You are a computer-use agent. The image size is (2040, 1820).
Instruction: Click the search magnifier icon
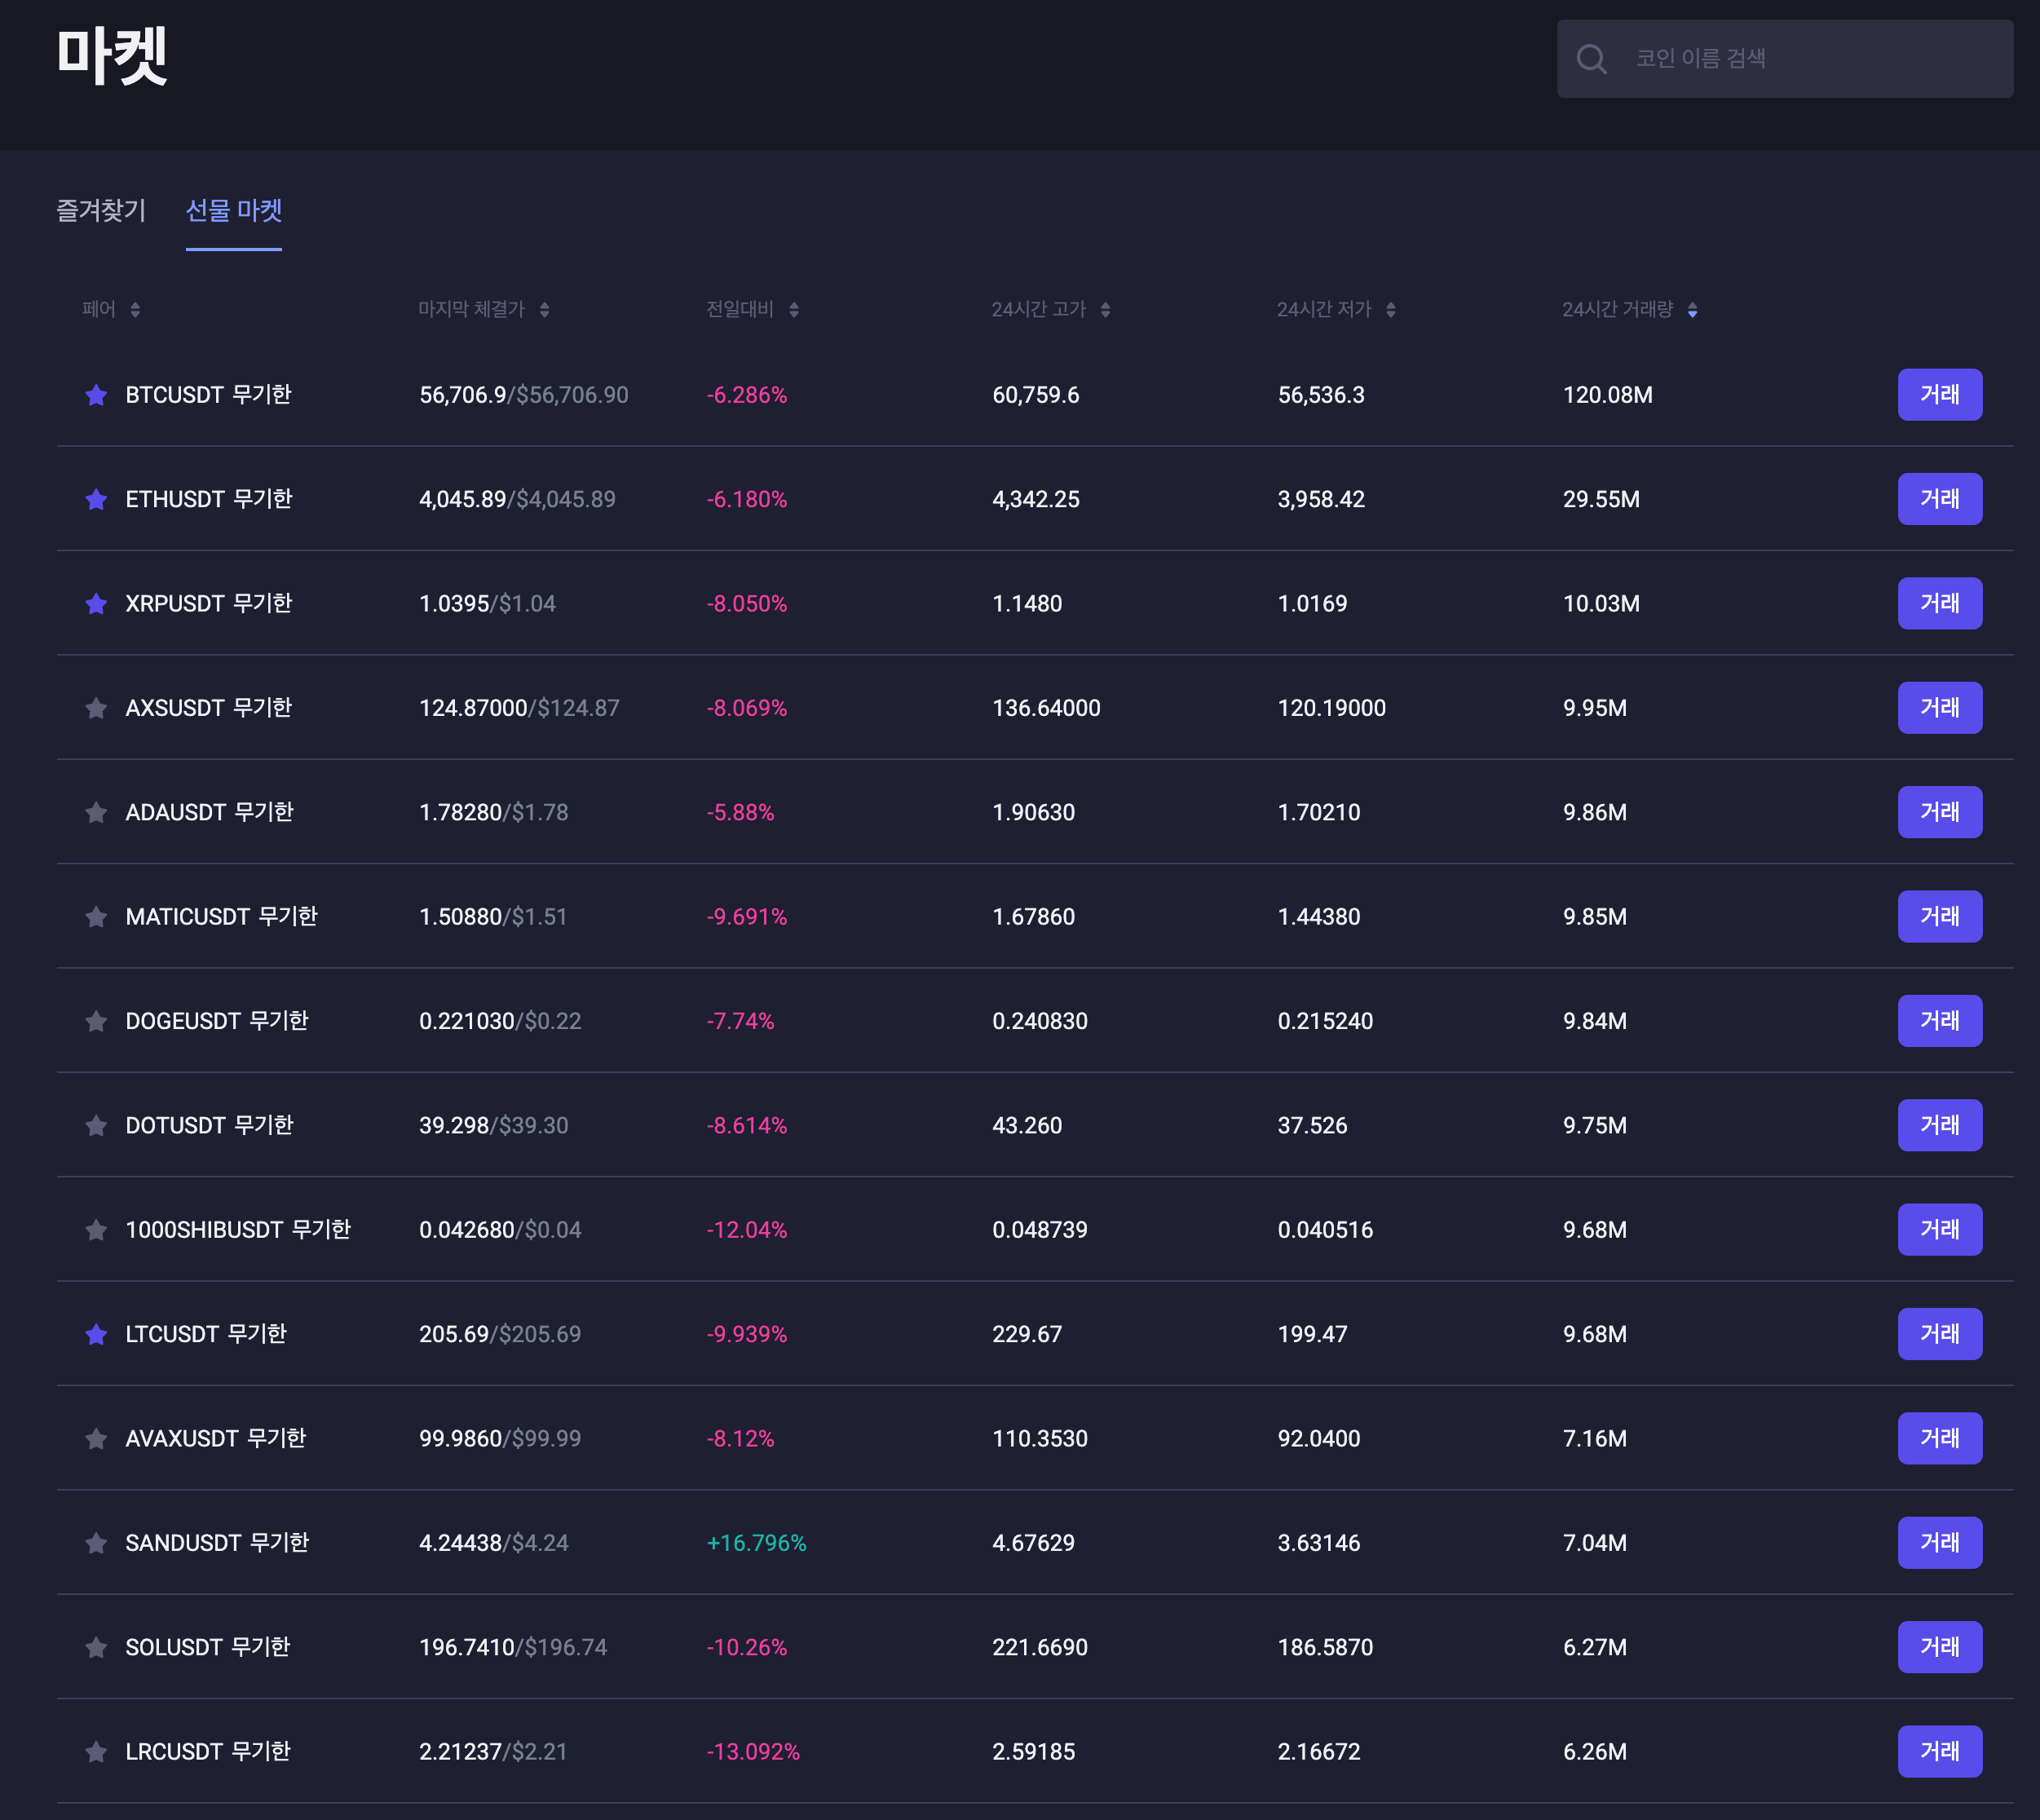click(x=1591, y=59)
